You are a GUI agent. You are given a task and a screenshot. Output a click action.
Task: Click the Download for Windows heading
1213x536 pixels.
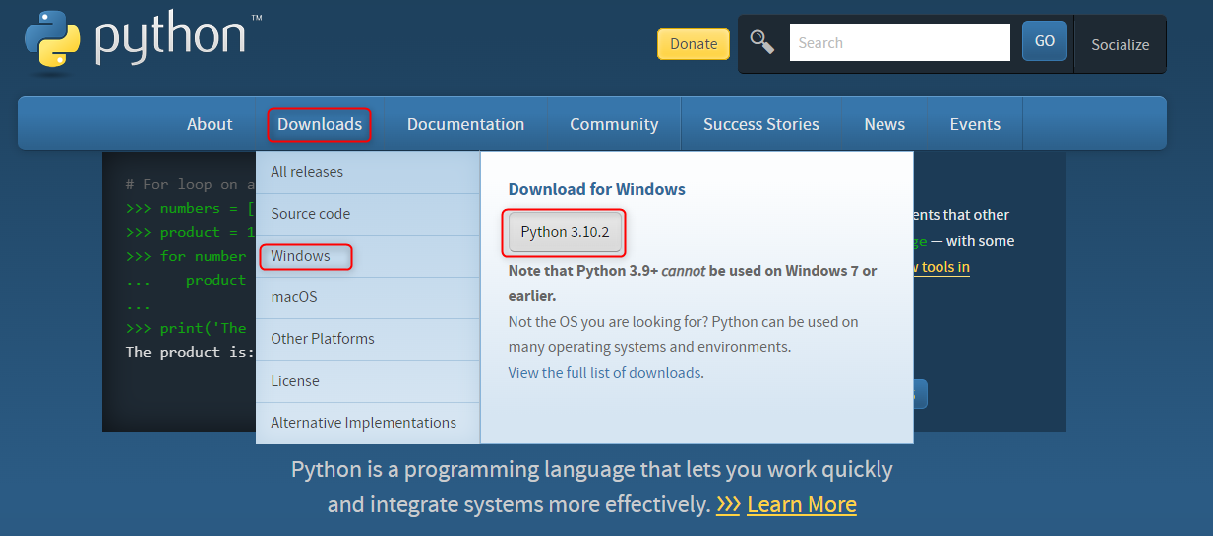[x=597, y=189]
